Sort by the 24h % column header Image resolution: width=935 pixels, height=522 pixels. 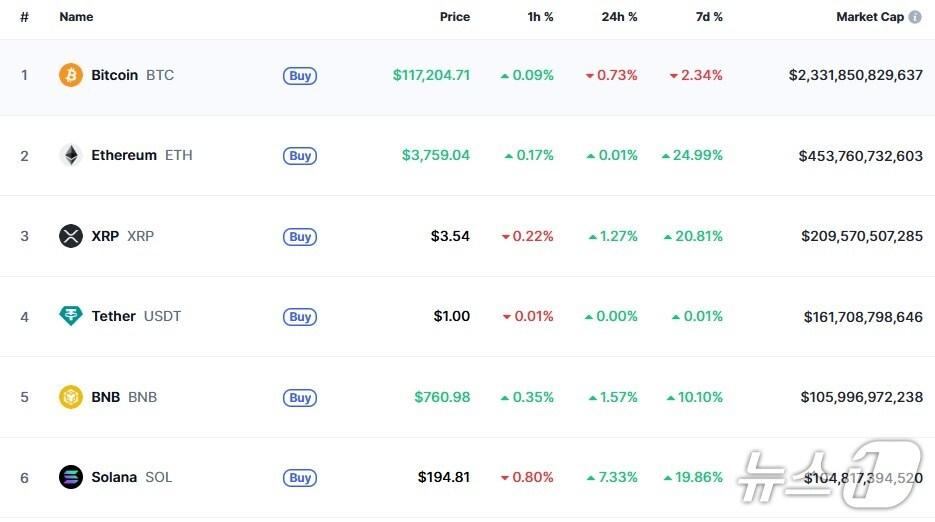click(x=619, y=17)
